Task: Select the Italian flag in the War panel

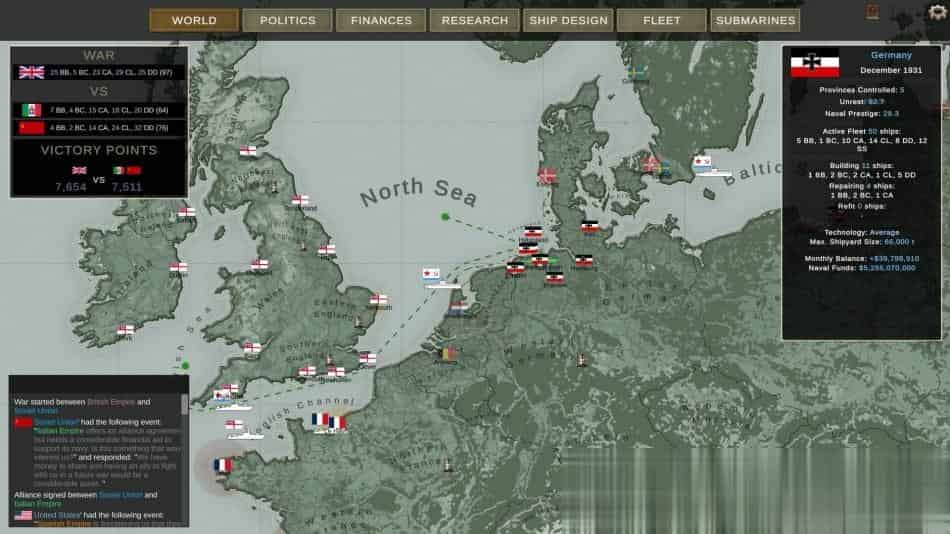Action: click(x=32, y=110)
